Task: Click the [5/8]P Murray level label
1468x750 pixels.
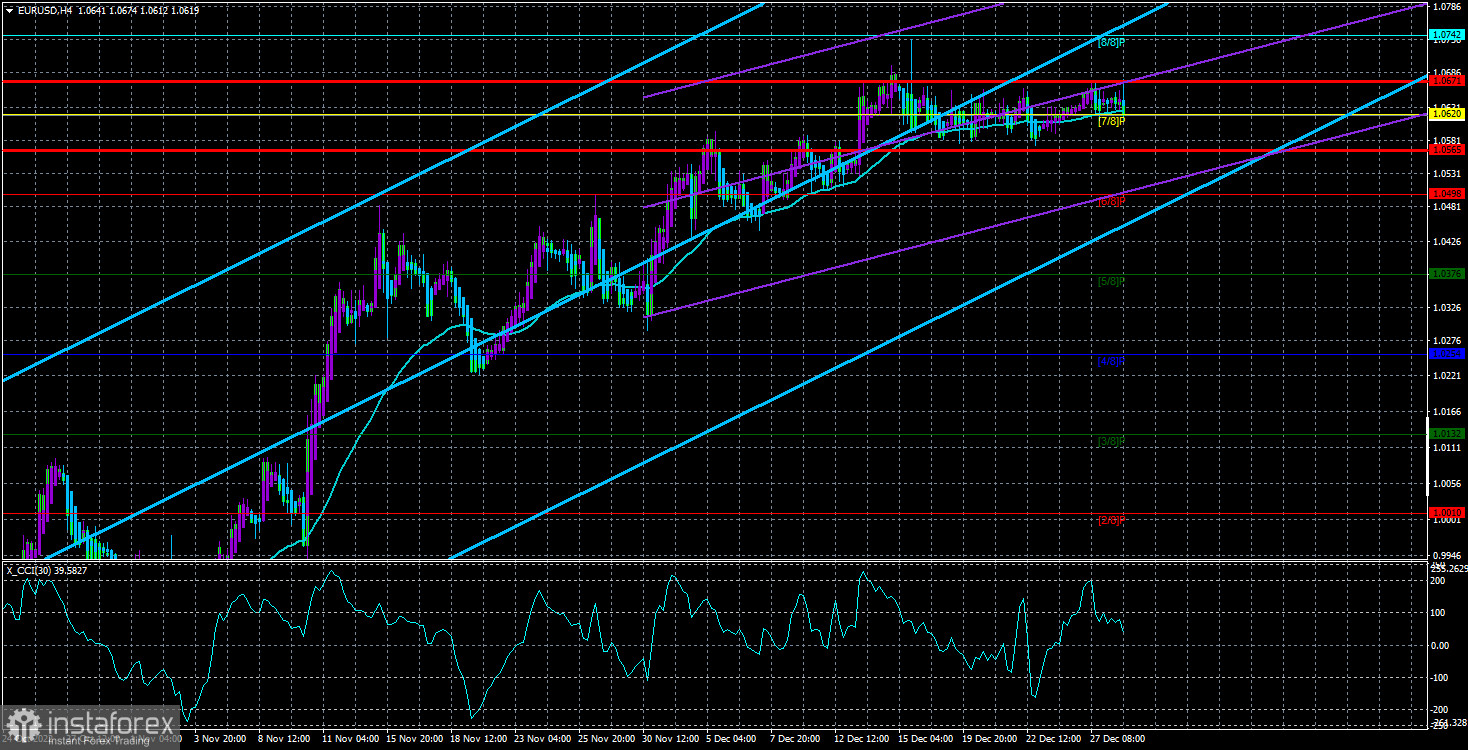Action: click(1111, 281)
